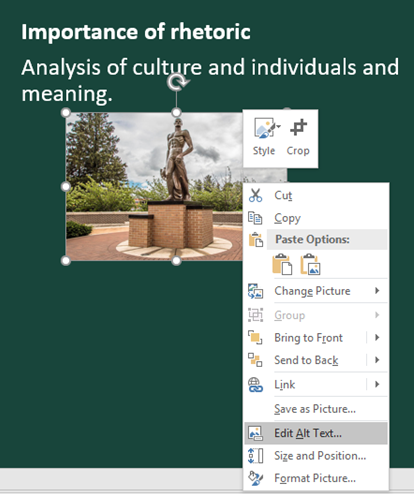Open the Style dropdown arrow
This screenshot has width=414, height=494.
279,126
